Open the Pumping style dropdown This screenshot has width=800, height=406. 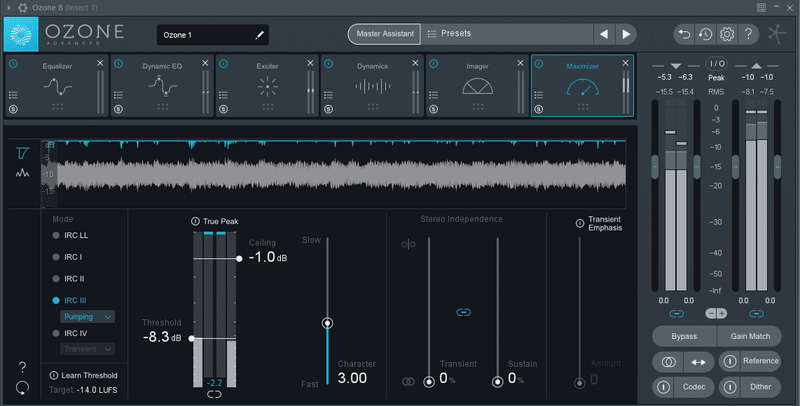pyautogui.click(x=87, y=317)
